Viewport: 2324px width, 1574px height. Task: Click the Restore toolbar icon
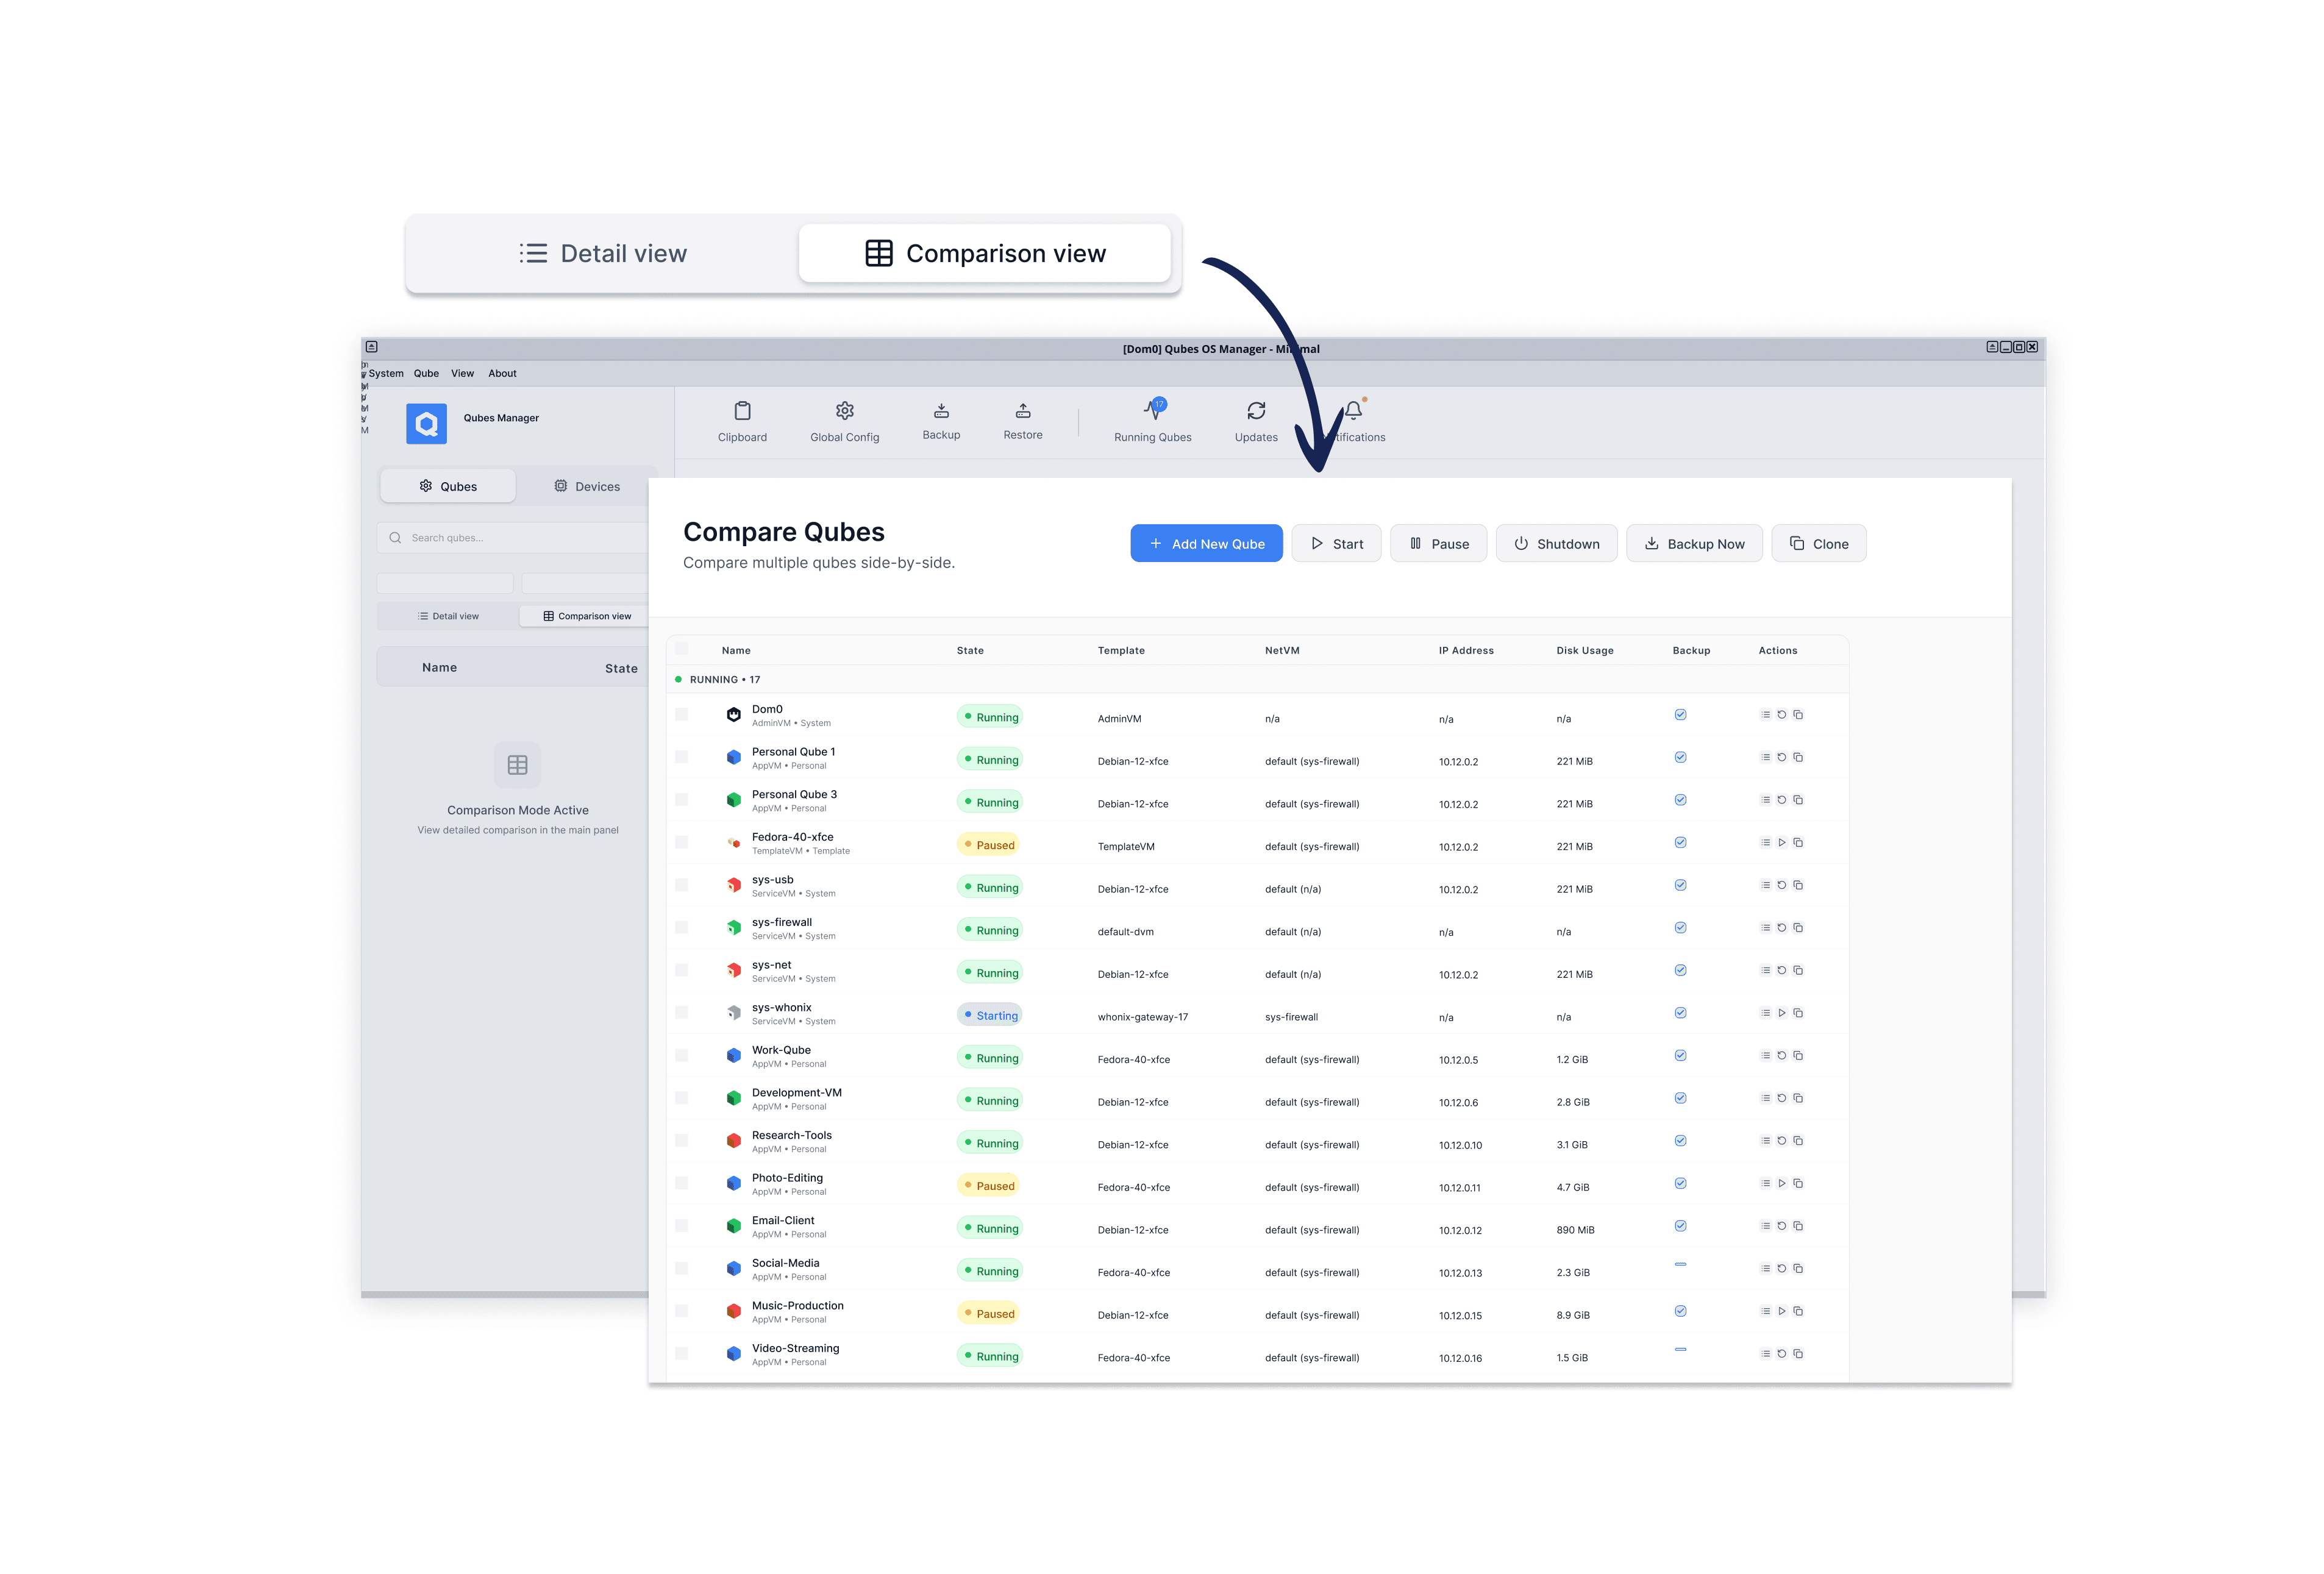(x=1022, y=410)
